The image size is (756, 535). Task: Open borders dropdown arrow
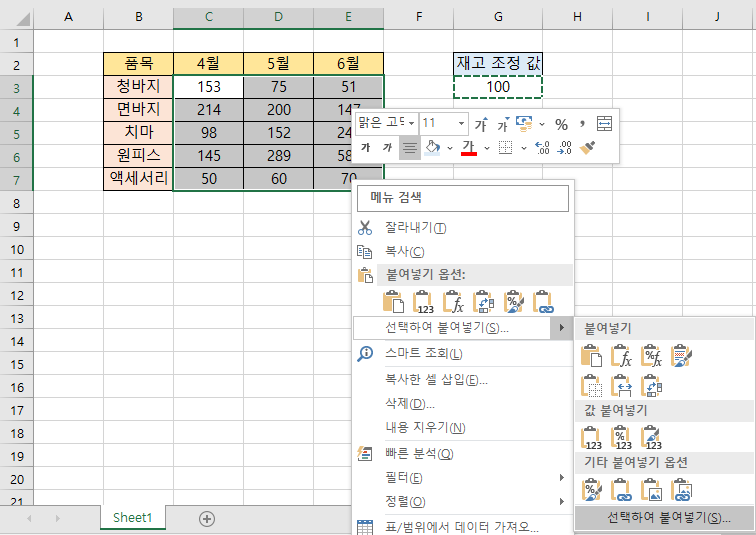coord(524,148)
